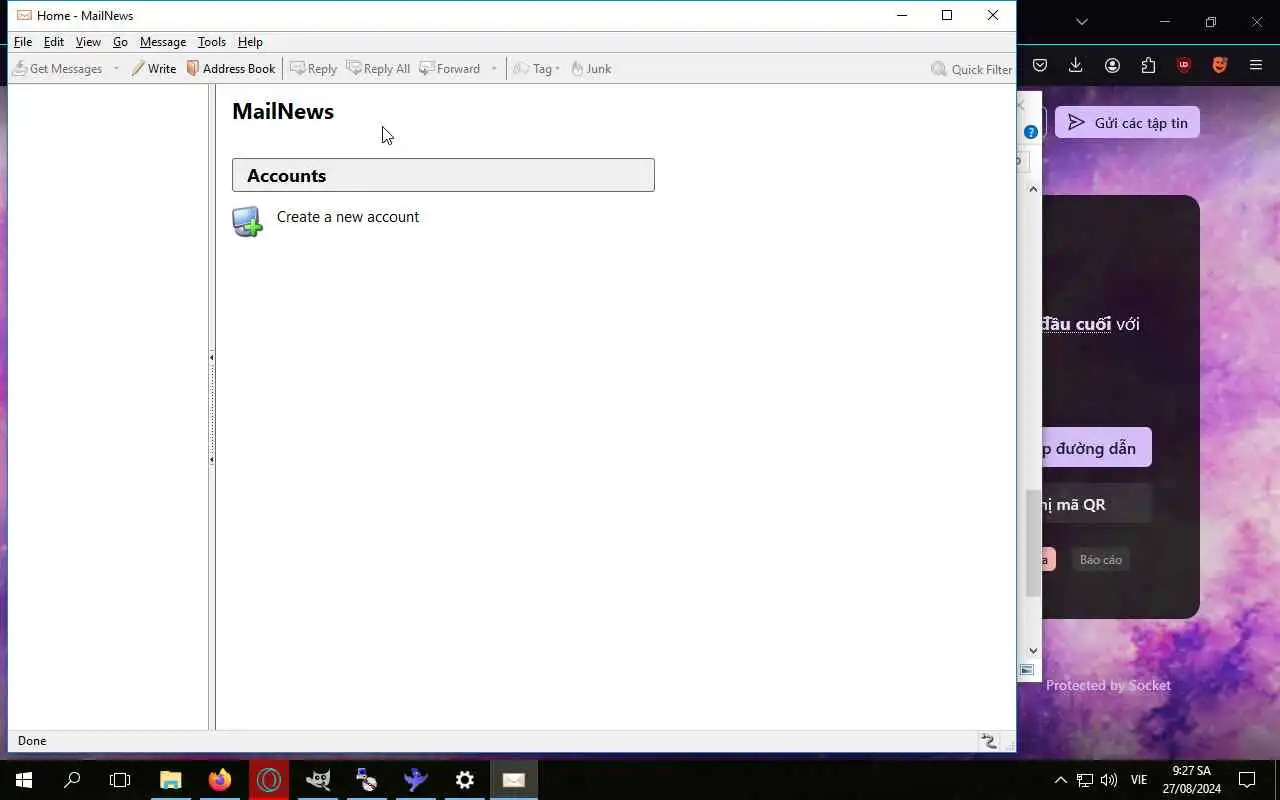The width and height of the screenshot is (1280, 800).
Task: Open the Edit menu
Action: (x=54, y=42)
